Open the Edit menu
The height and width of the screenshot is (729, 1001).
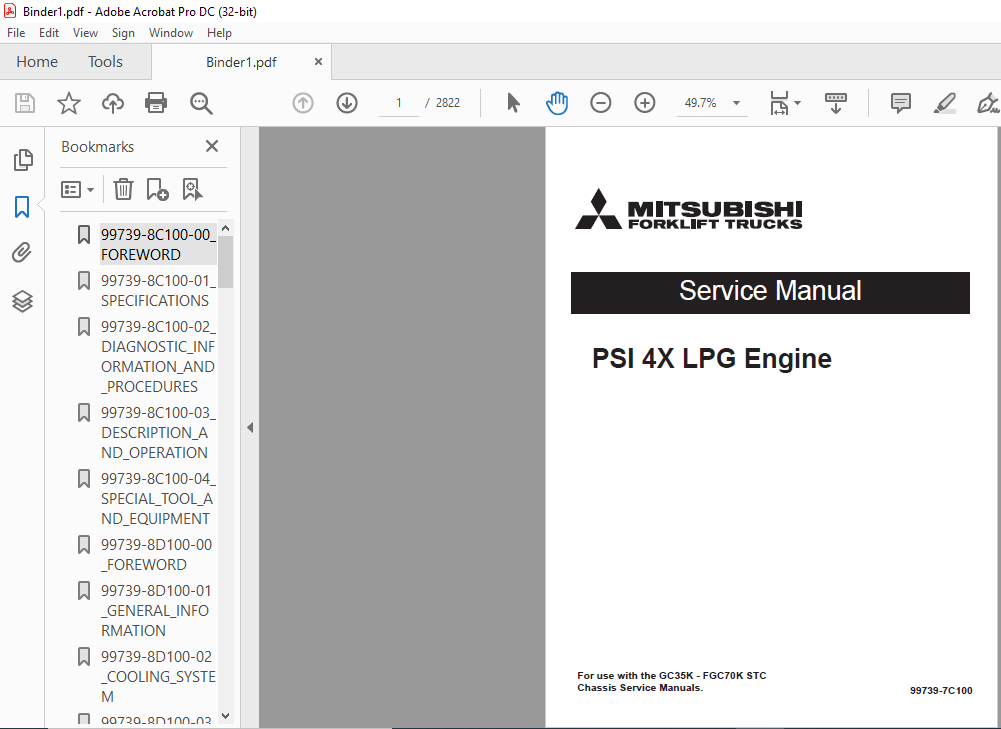pos(49,33)
